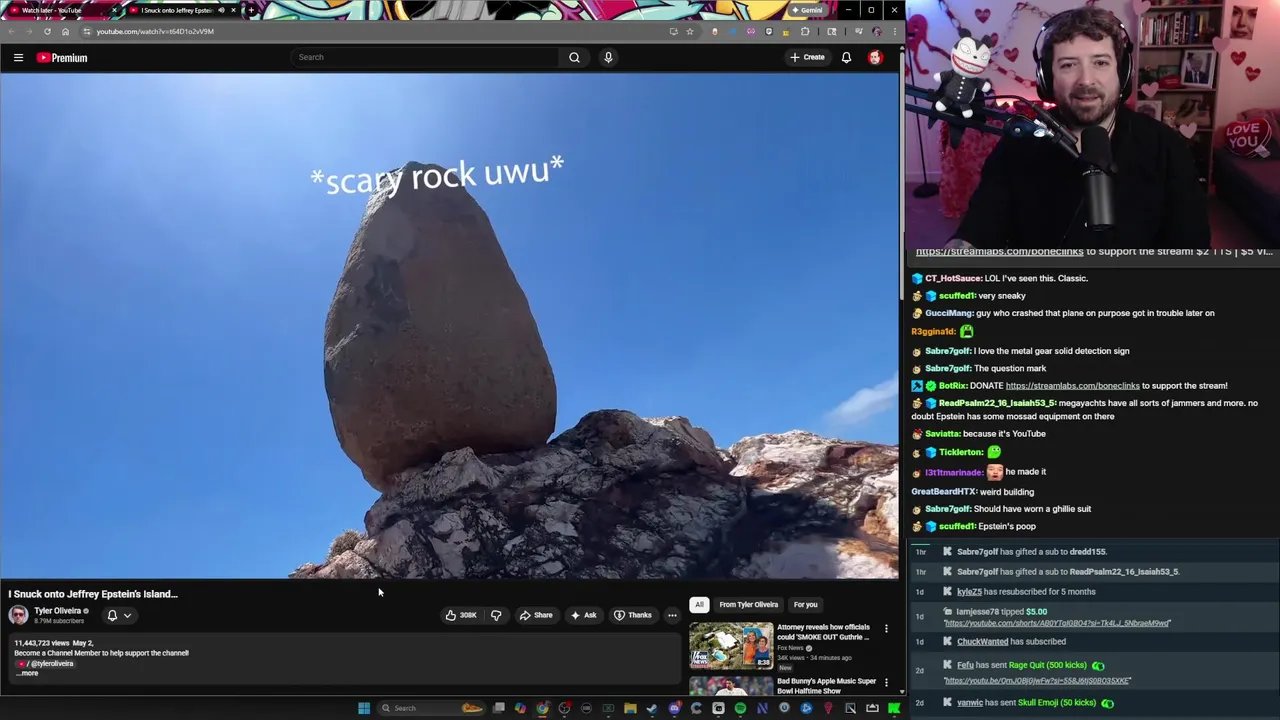
Task: Open Chrome from the taskbar
Action: 542,708
